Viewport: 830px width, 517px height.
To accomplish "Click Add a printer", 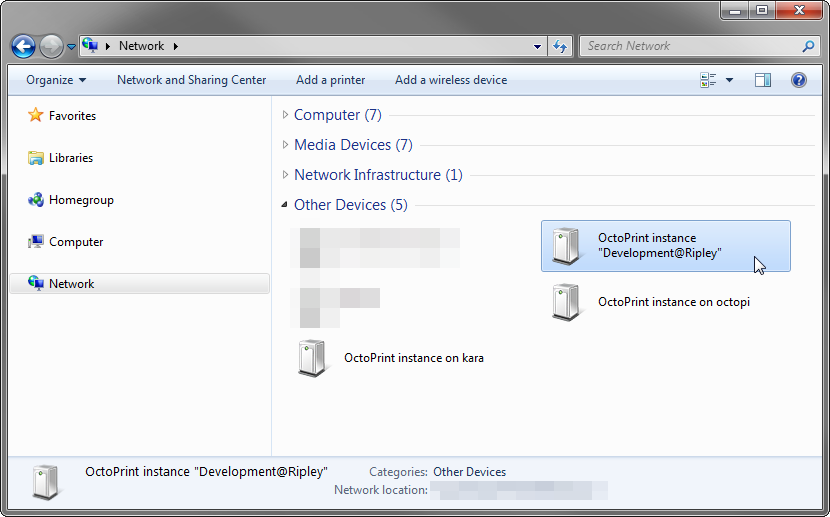I will click(330, 80).
